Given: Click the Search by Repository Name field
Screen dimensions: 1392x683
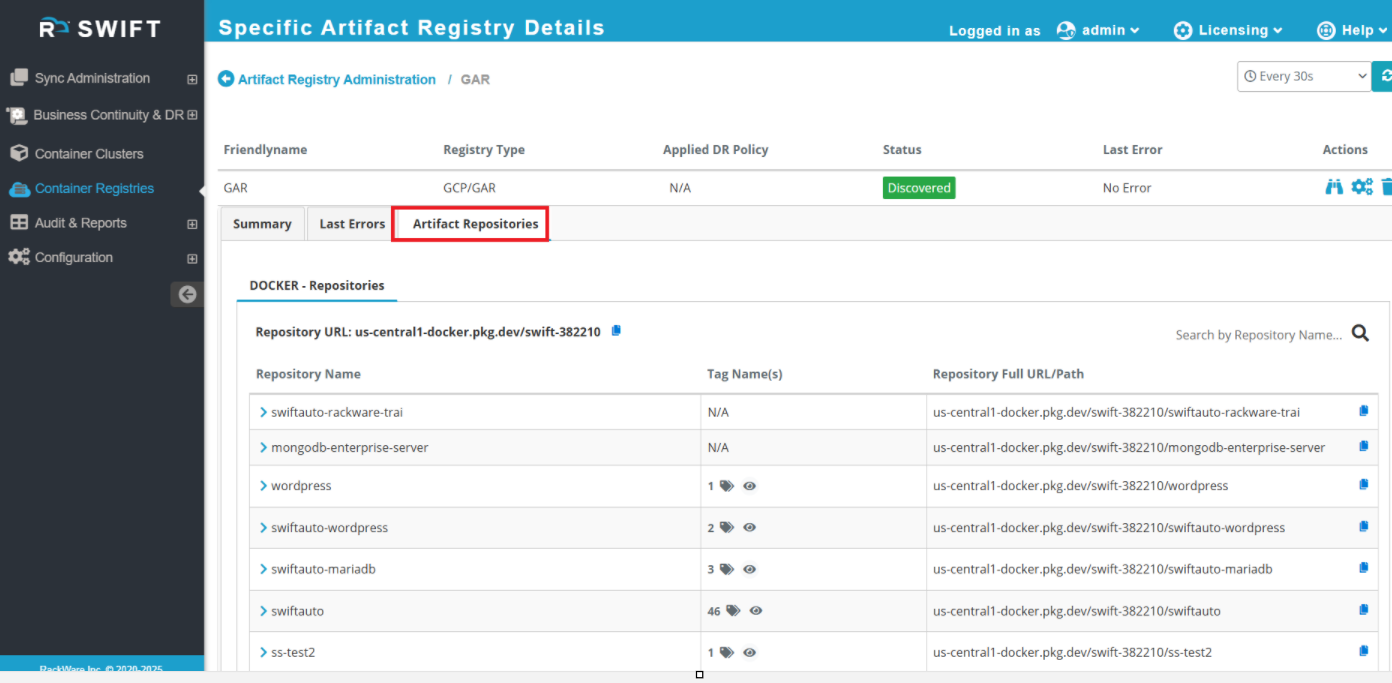Looking at the screenshot, I should tap(1258, 335).
